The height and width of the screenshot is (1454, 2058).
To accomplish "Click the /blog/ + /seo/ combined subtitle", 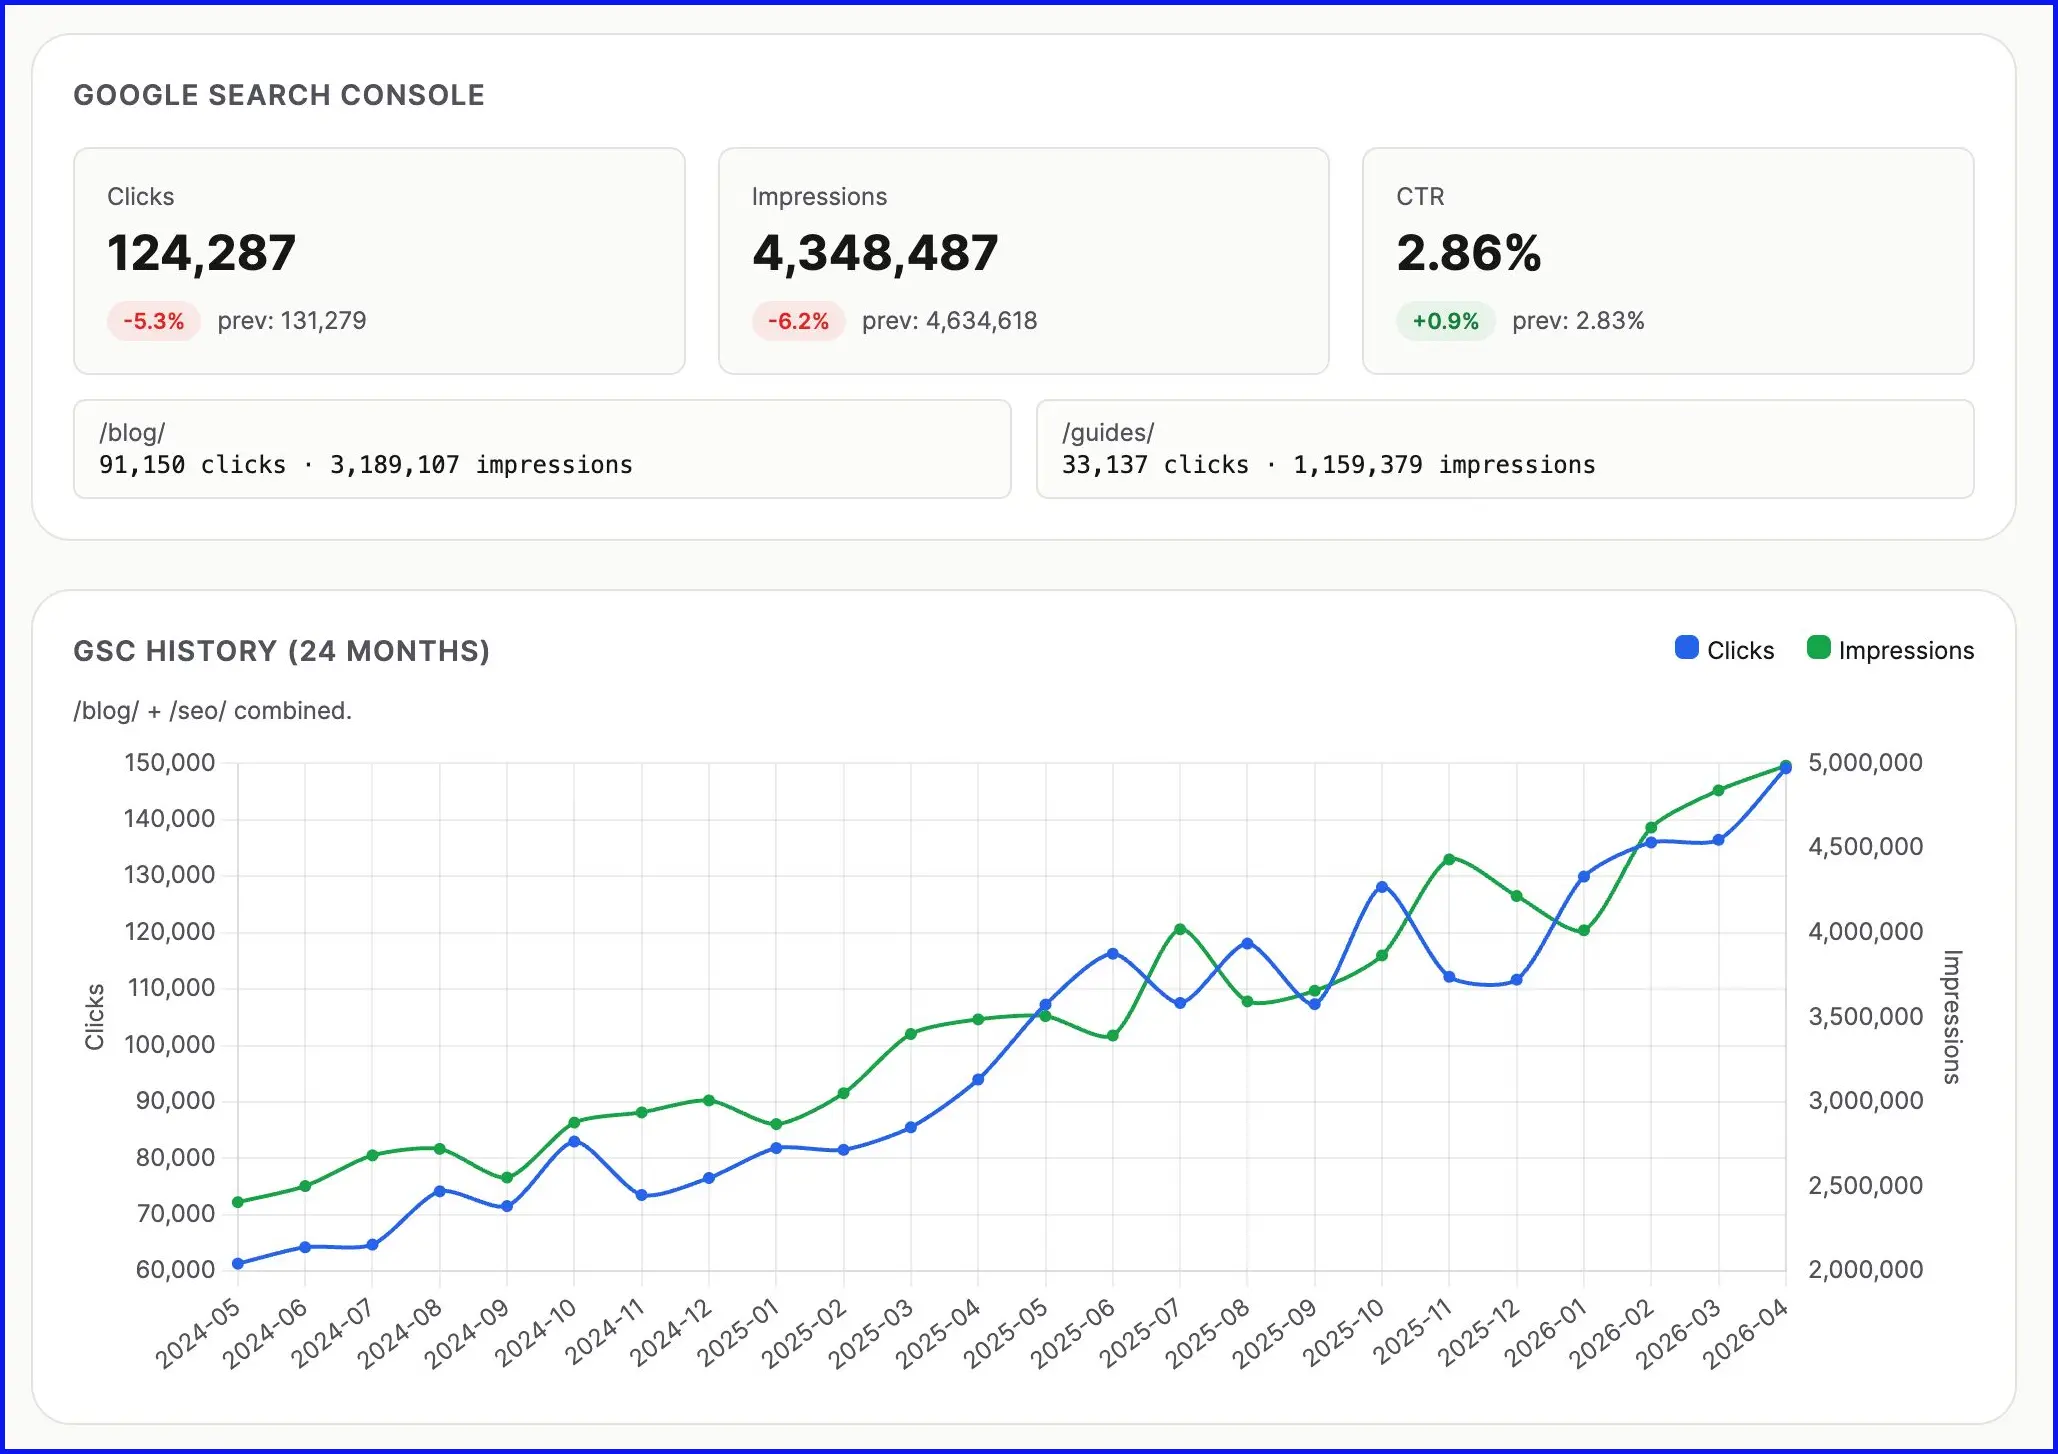I will pos(212,711).
